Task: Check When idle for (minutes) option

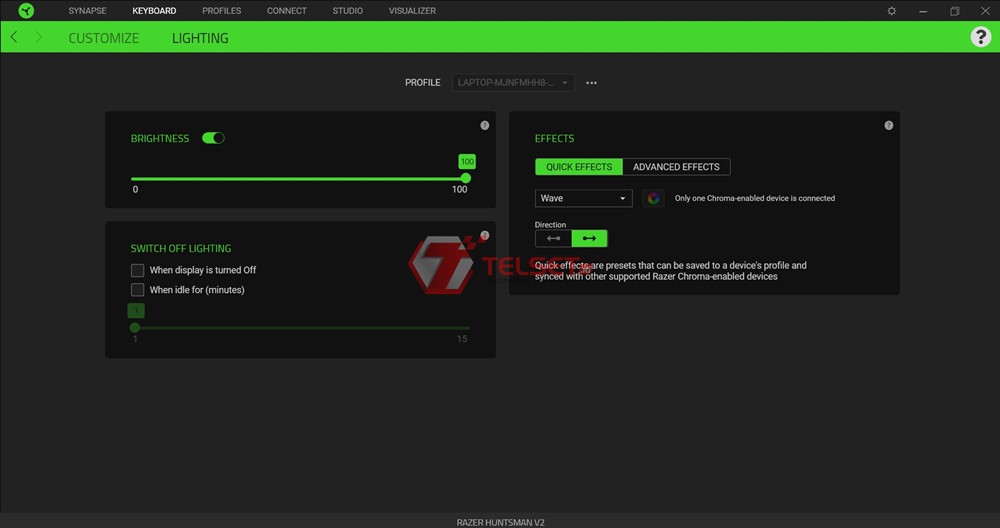Action: 138,290
